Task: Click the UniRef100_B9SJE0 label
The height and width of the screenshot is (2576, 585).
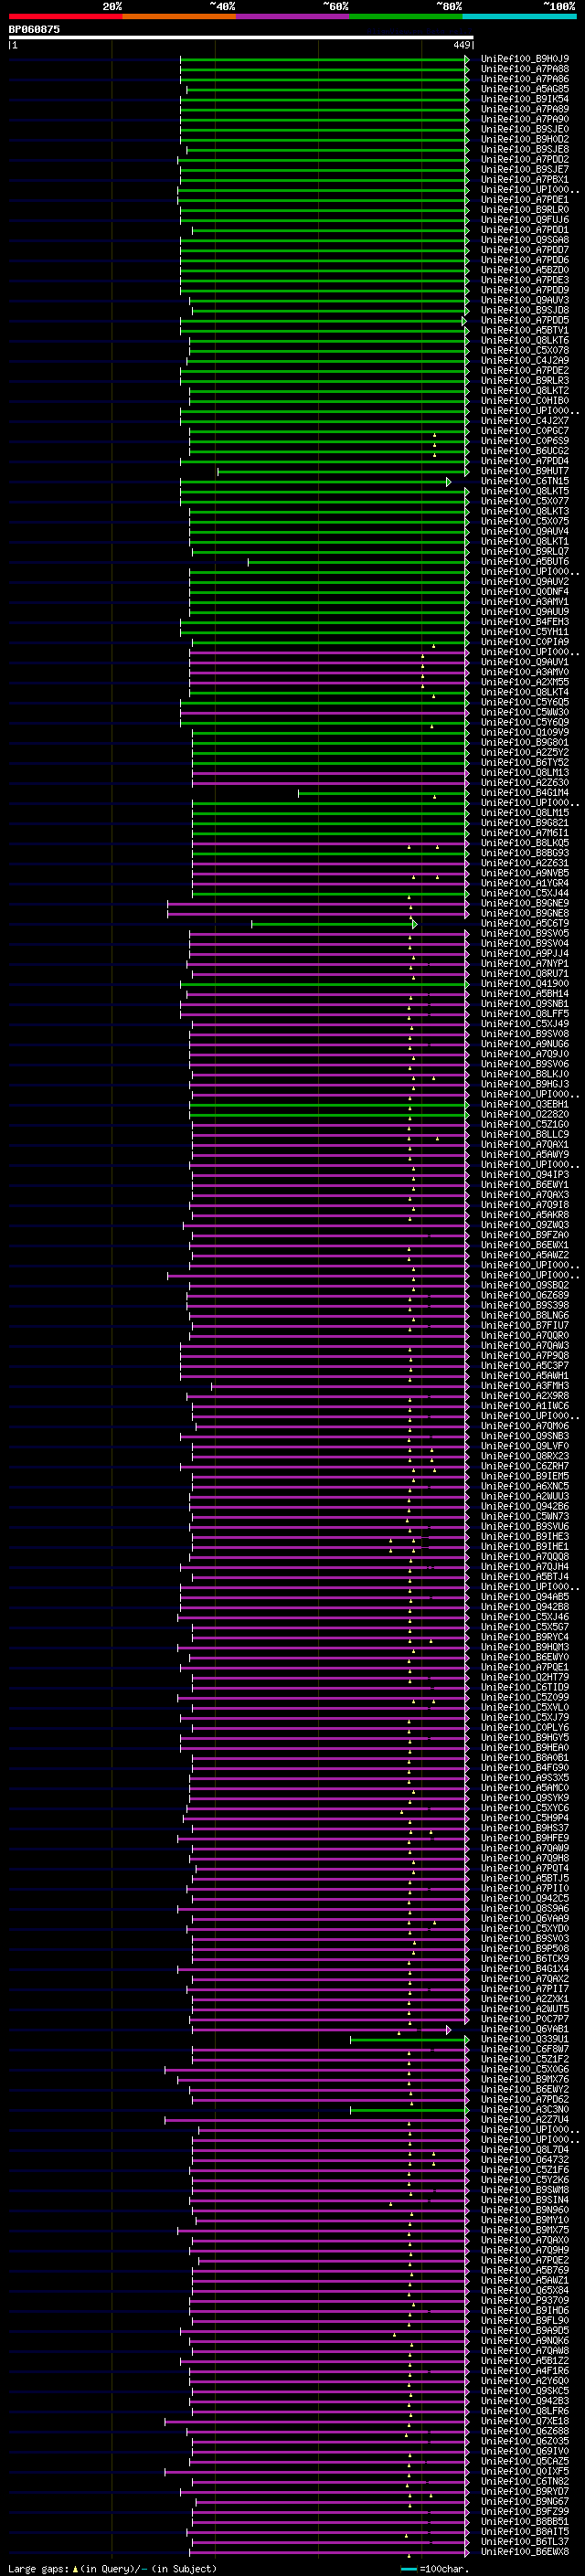Action: 525,129
